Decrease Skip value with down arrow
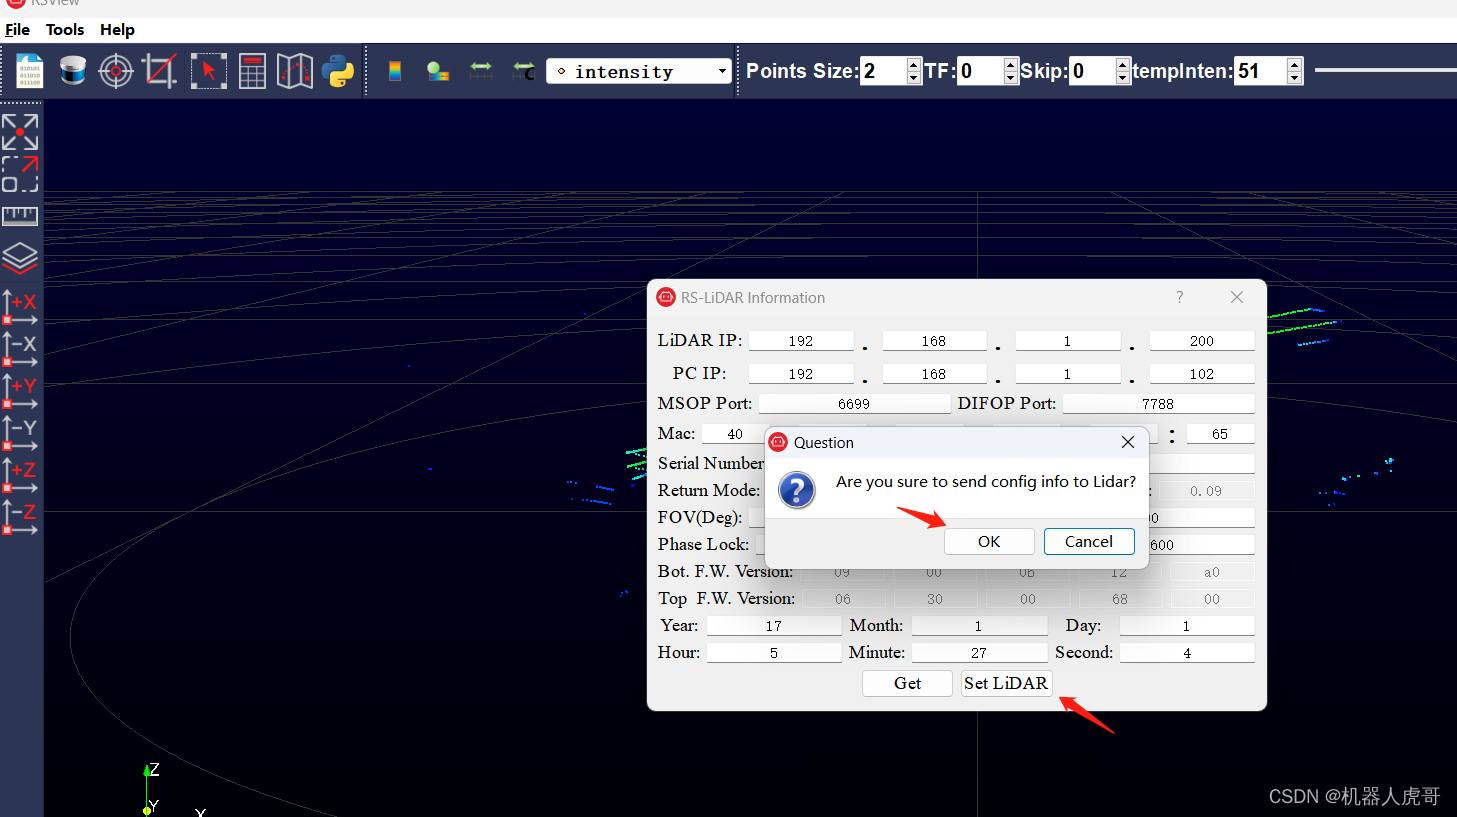The image size is (1457, 817). tap(1123, 78)
